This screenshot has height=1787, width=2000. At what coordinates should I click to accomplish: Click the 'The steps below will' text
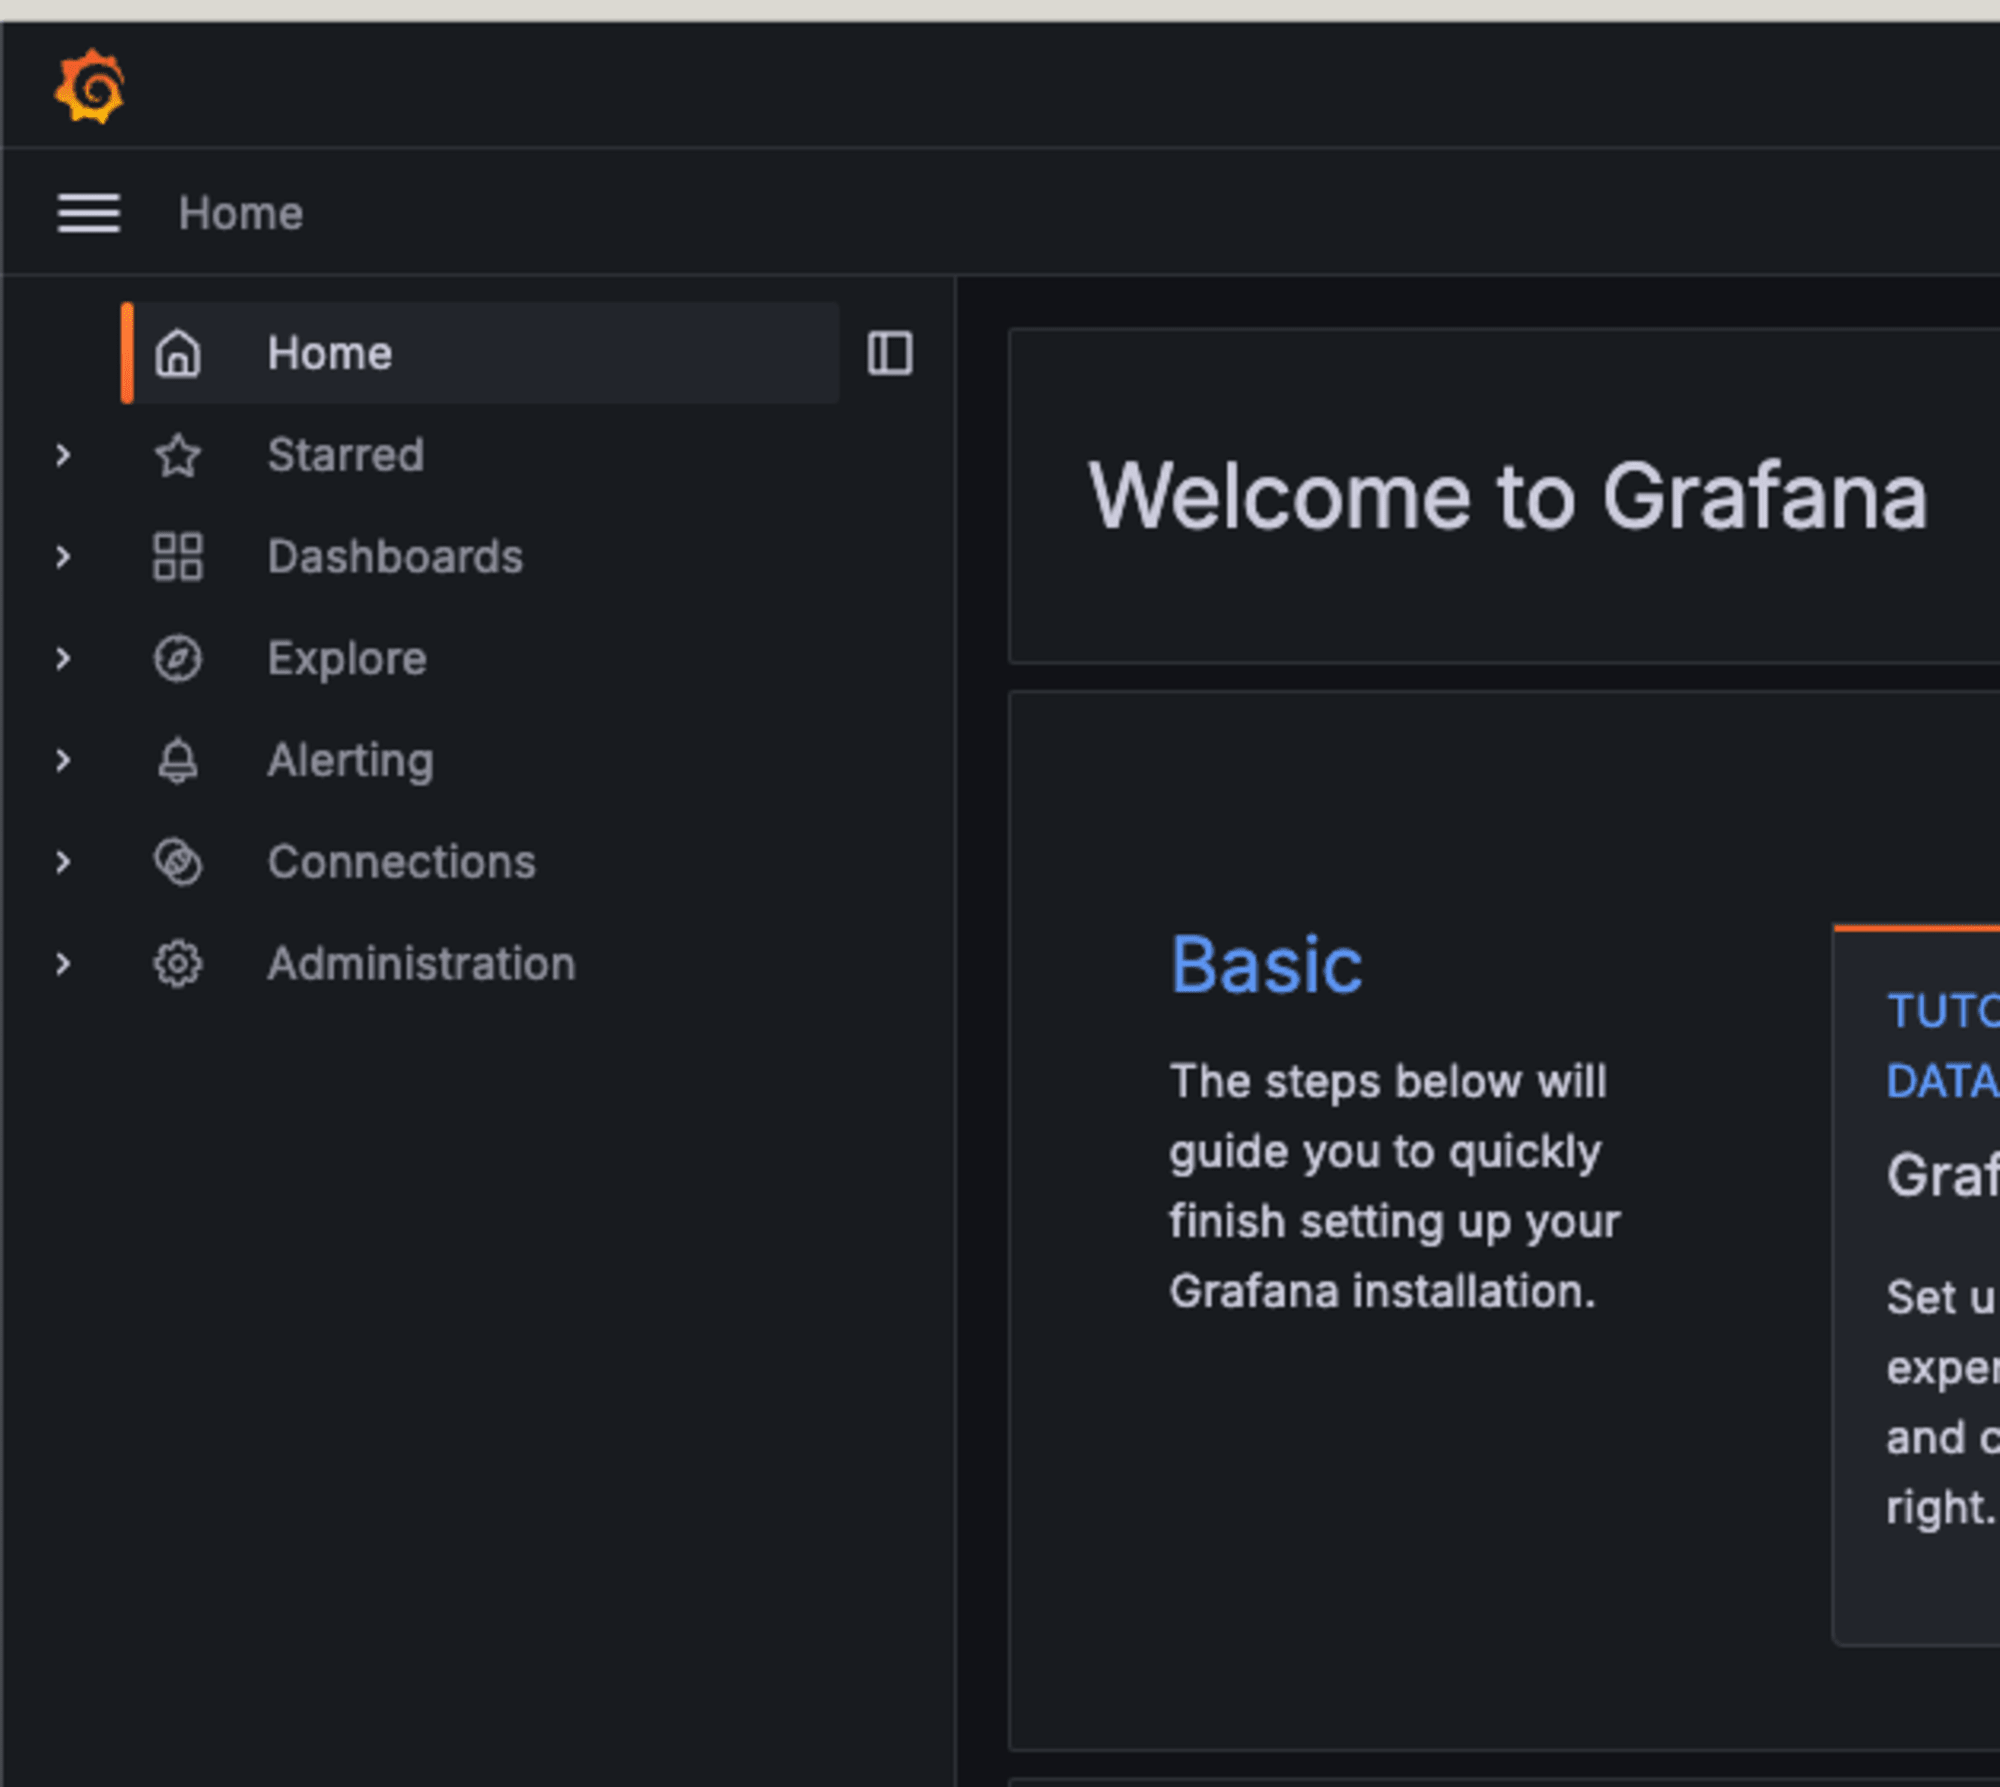point(1388,1081)
